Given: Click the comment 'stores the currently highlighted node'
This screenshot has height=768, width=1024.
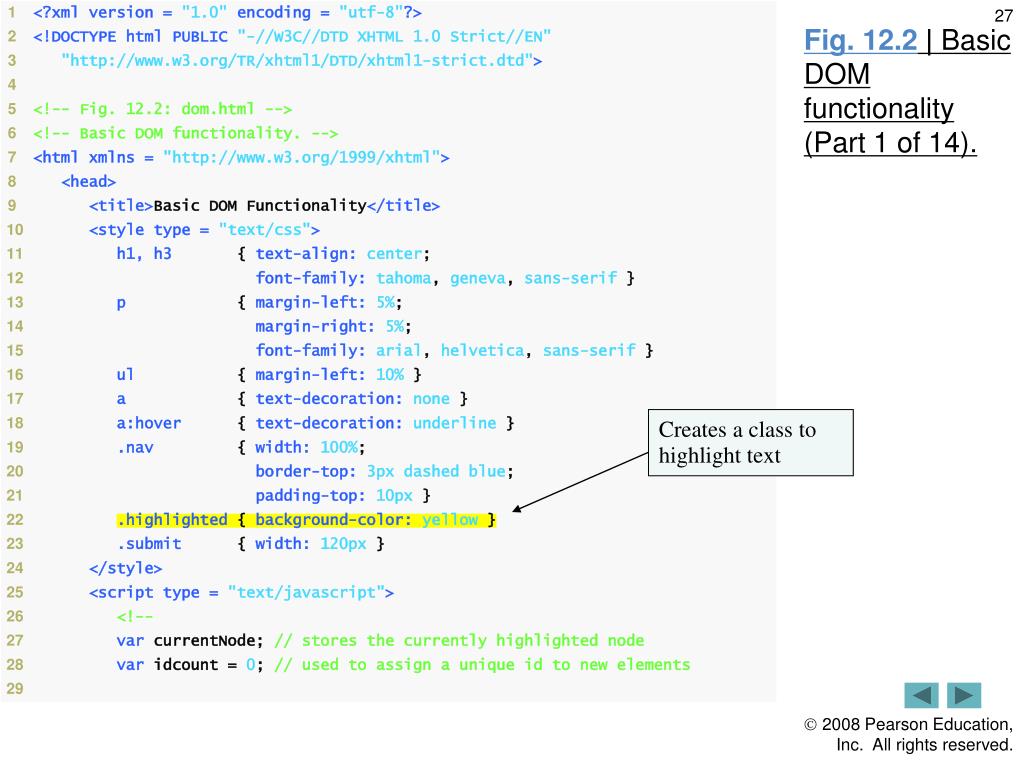Looking at the screenshot, I should (x=460, y=641).
